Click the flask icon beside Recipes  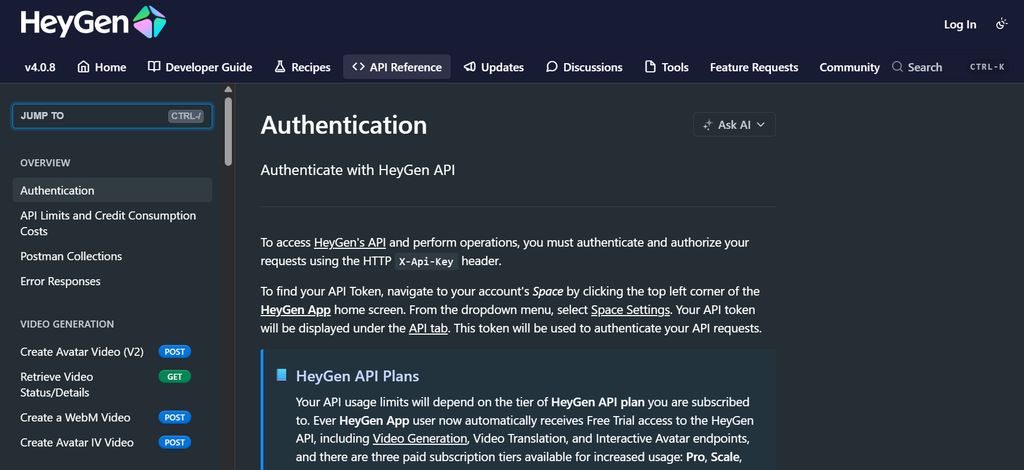(x=280, y=67)
